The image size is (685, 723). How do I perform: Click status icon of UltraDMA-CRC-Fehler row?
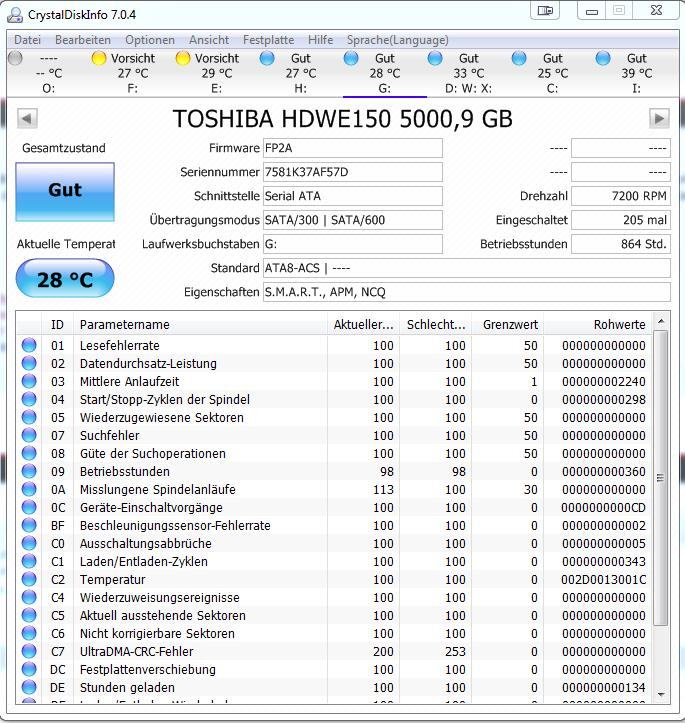pos(29,651)
